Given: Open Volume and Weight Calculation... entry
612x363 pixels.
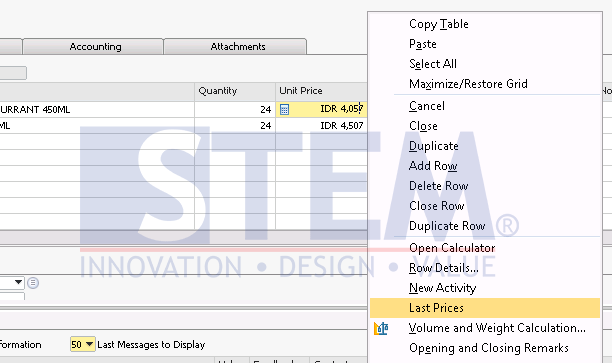Looking at the screenshot, I should [484, 328].
